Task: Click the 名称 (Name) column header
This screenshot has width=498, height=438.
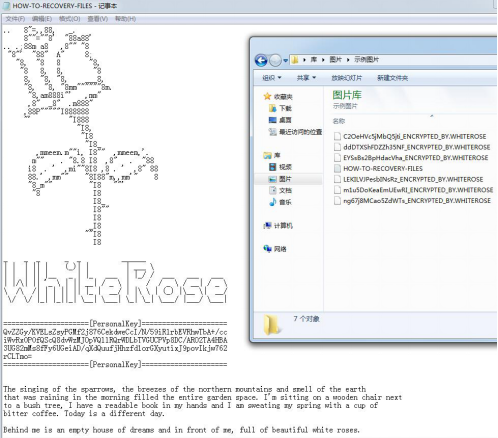Action: coord(339,121)
